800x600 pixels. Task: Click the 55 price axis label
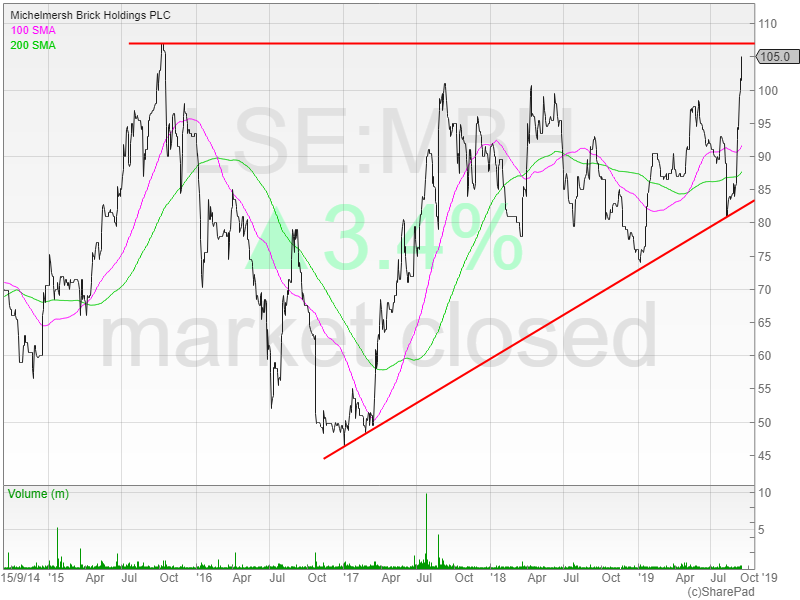point(764,389)
